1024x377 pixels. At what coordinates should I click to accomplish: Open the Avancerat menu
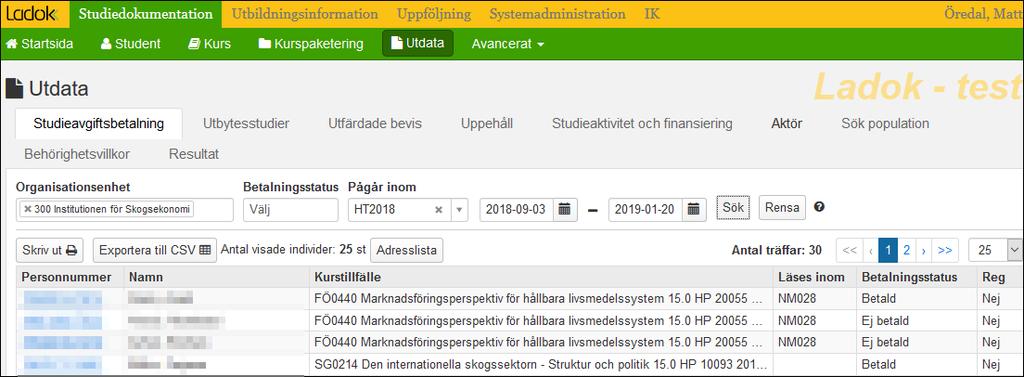click(508, 44)
